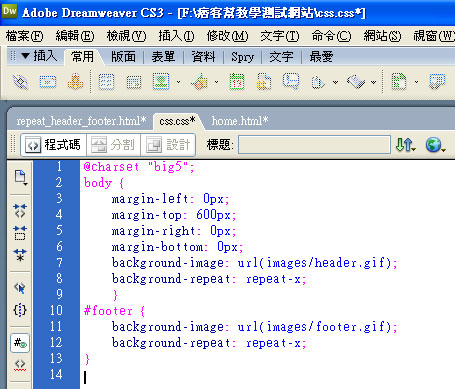Click the Table insert icon
Viewport: 455px width, 389px height.
coord(107,82)
